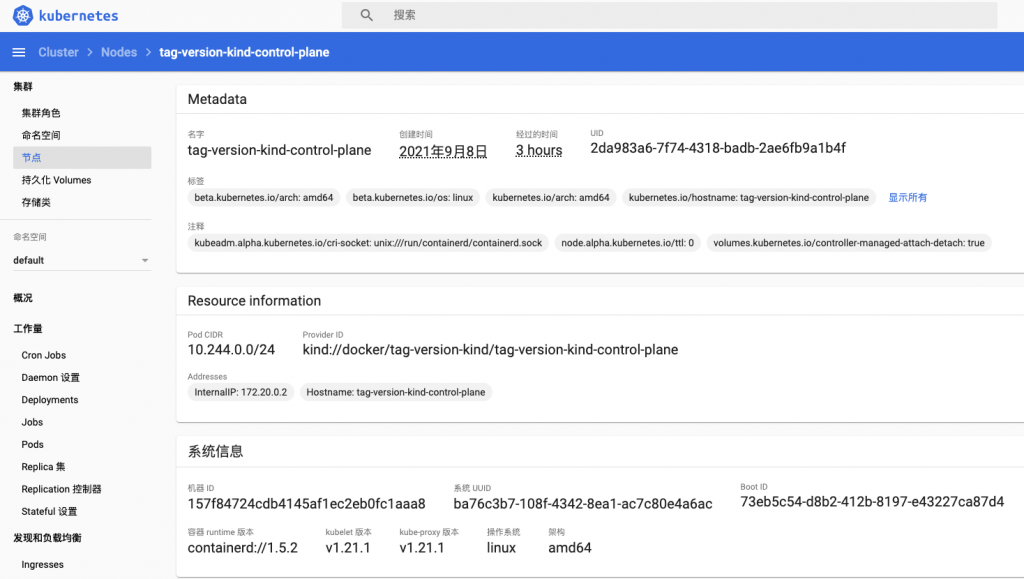Open the Cluster breadcrumb
Image resolution: width=1024 pixels, height=579 pixels.
coord(58,52)
